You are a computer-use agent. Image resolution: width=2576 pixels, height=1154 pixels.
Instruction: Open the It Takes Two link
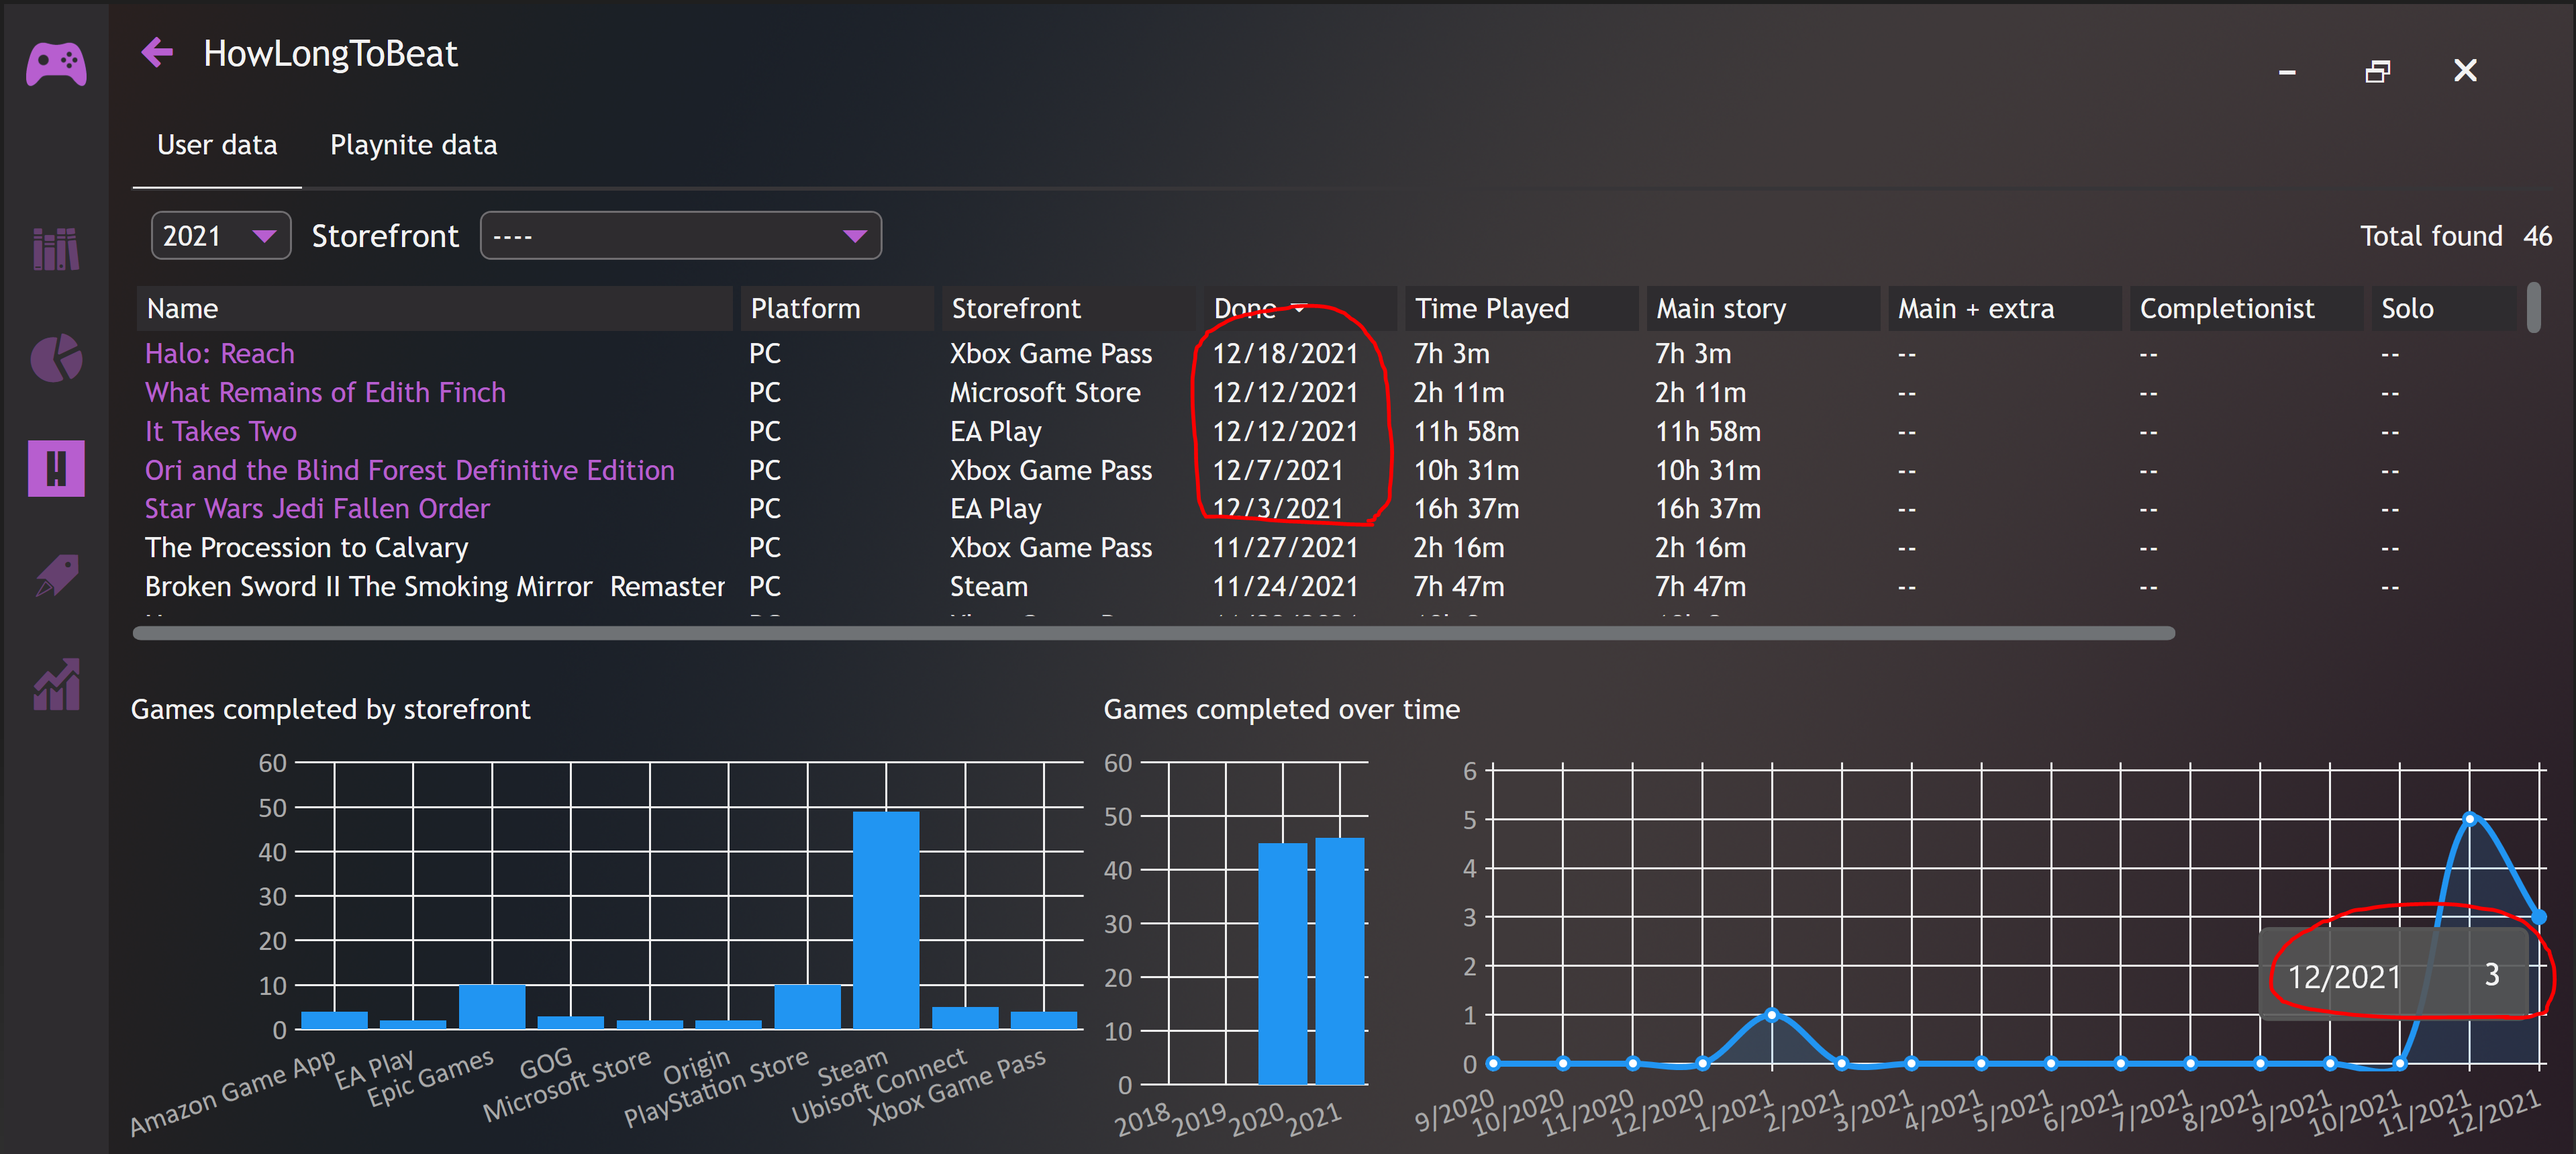click(x=221, y=431)
